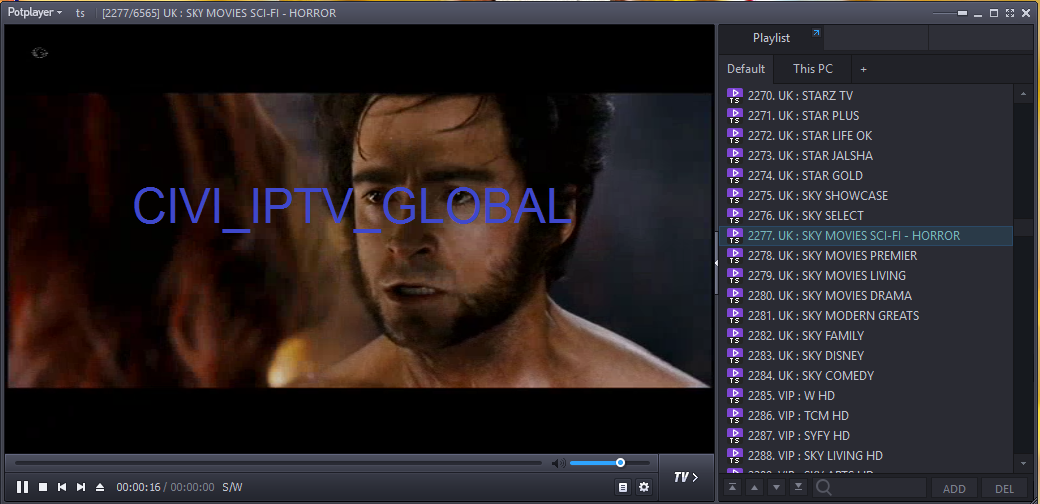The width and height of the screenshot is (1040, 504).
Task: Detach playlist using the pop-out arrow icon
Action: tap(816, 34)
